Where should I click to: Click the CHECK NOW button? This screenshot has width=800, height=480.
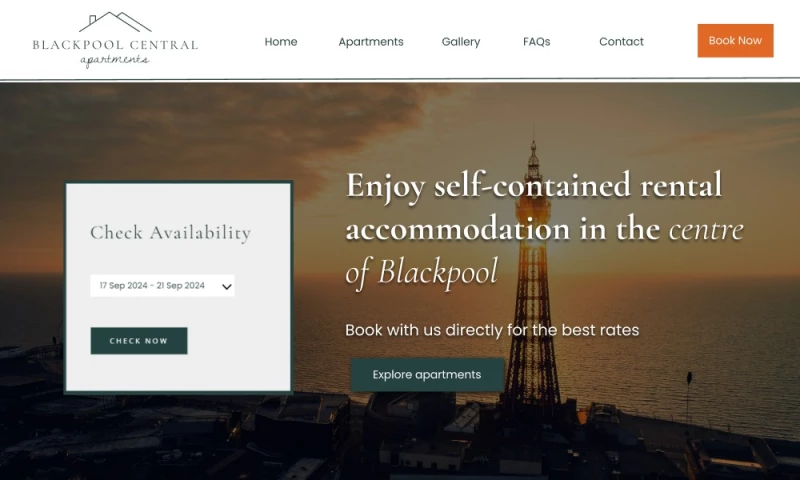coord(139,341)
